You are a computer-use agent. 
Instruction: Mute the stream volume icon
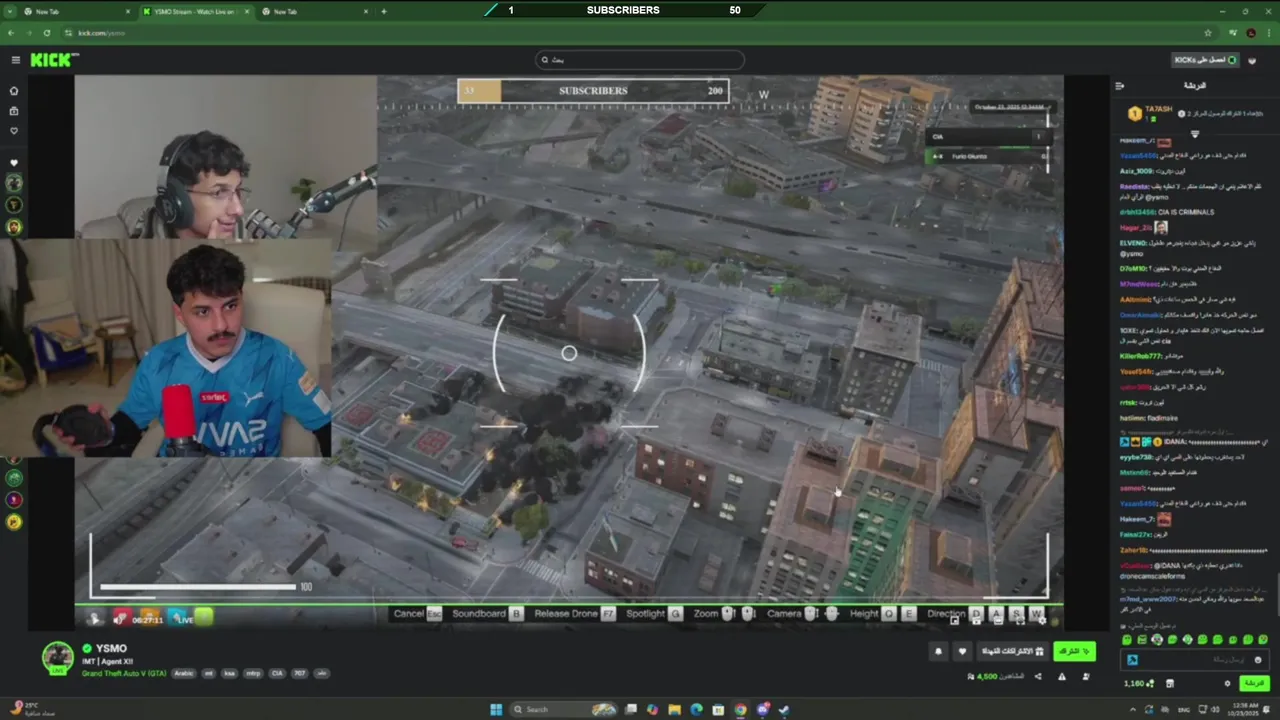120,619
